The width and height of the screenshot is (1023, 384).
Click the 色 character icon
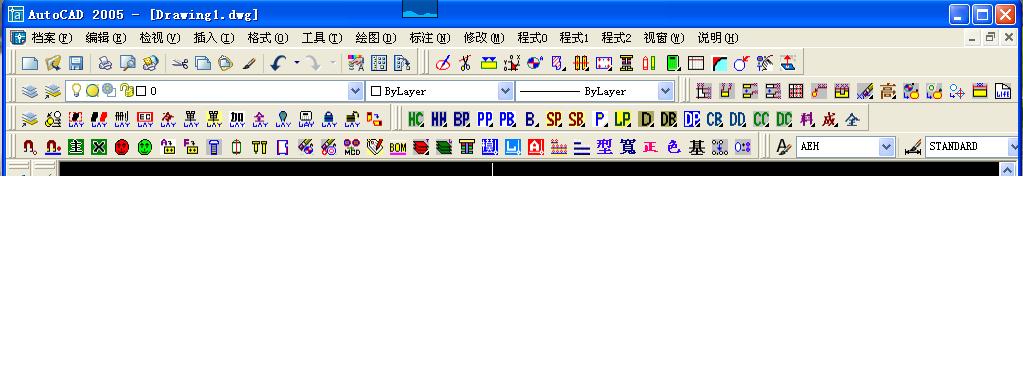[x=673, y=147]
